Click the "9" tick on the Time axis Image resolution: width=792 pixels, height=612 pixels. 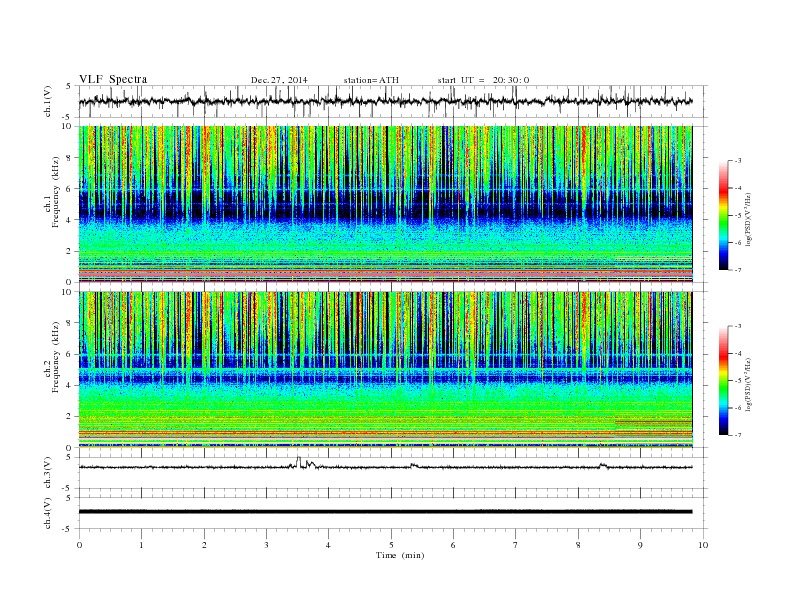click(x=640, y=545)
